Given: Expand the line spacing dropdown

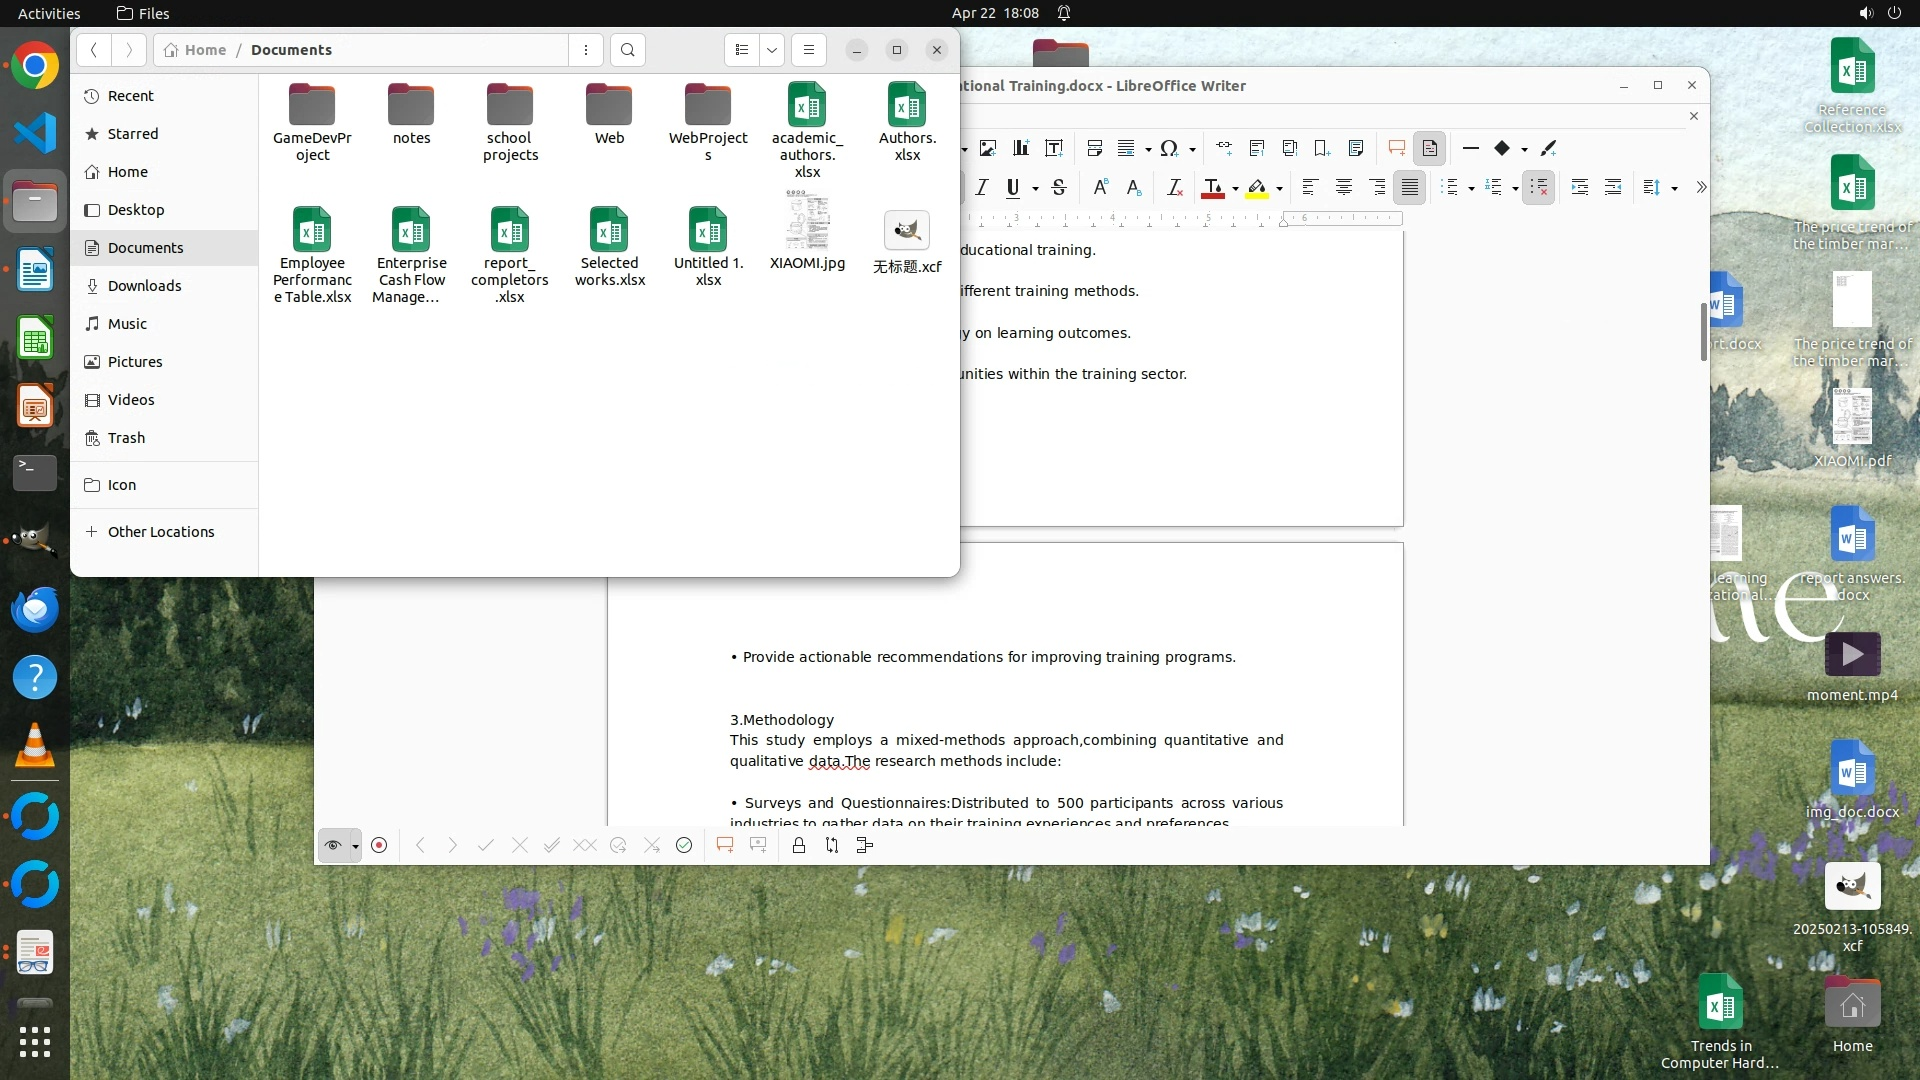Looking at the screenshot, I should coord(1674,188).
